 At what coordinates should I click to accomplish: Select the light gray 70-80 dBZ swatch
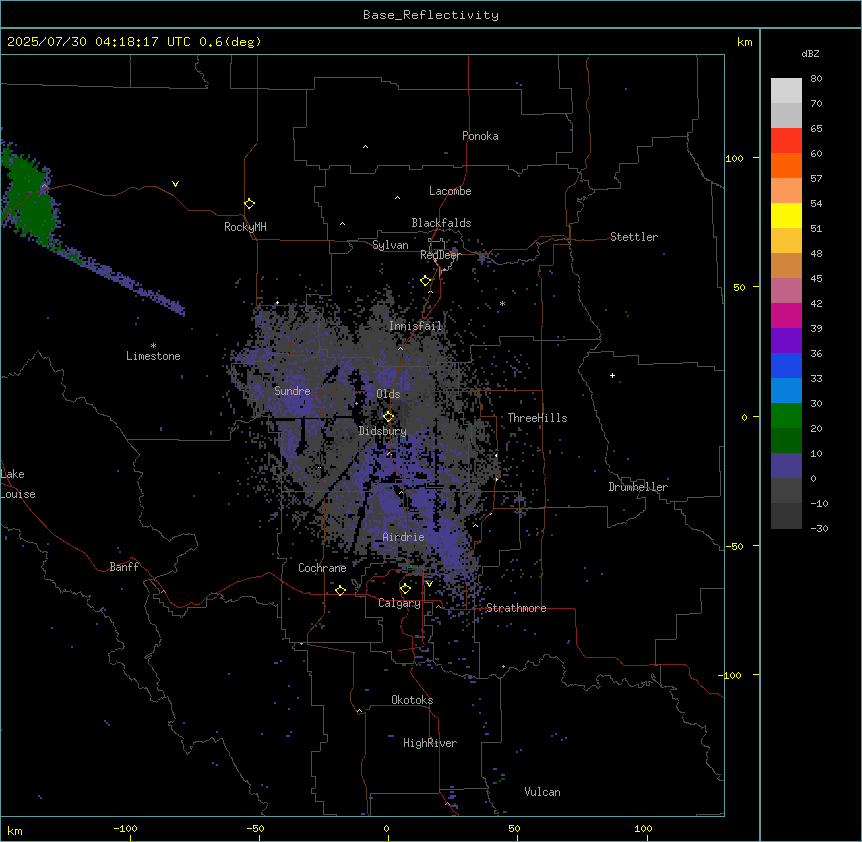click(x=786, y=90)
